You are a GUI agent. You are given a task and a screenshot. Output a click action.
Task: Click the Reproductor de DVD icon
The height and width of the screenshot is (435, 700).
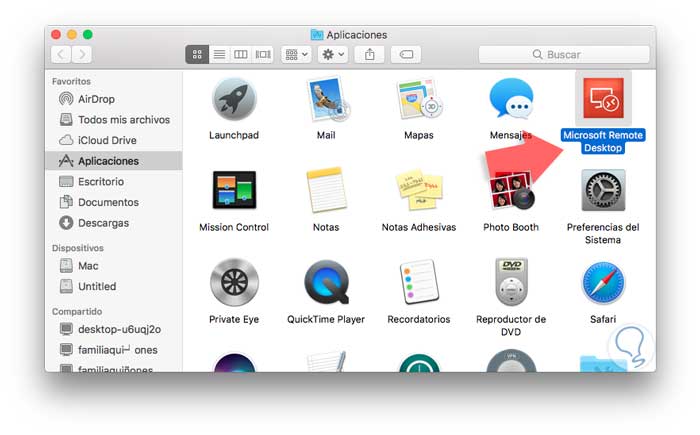[512, 282]
